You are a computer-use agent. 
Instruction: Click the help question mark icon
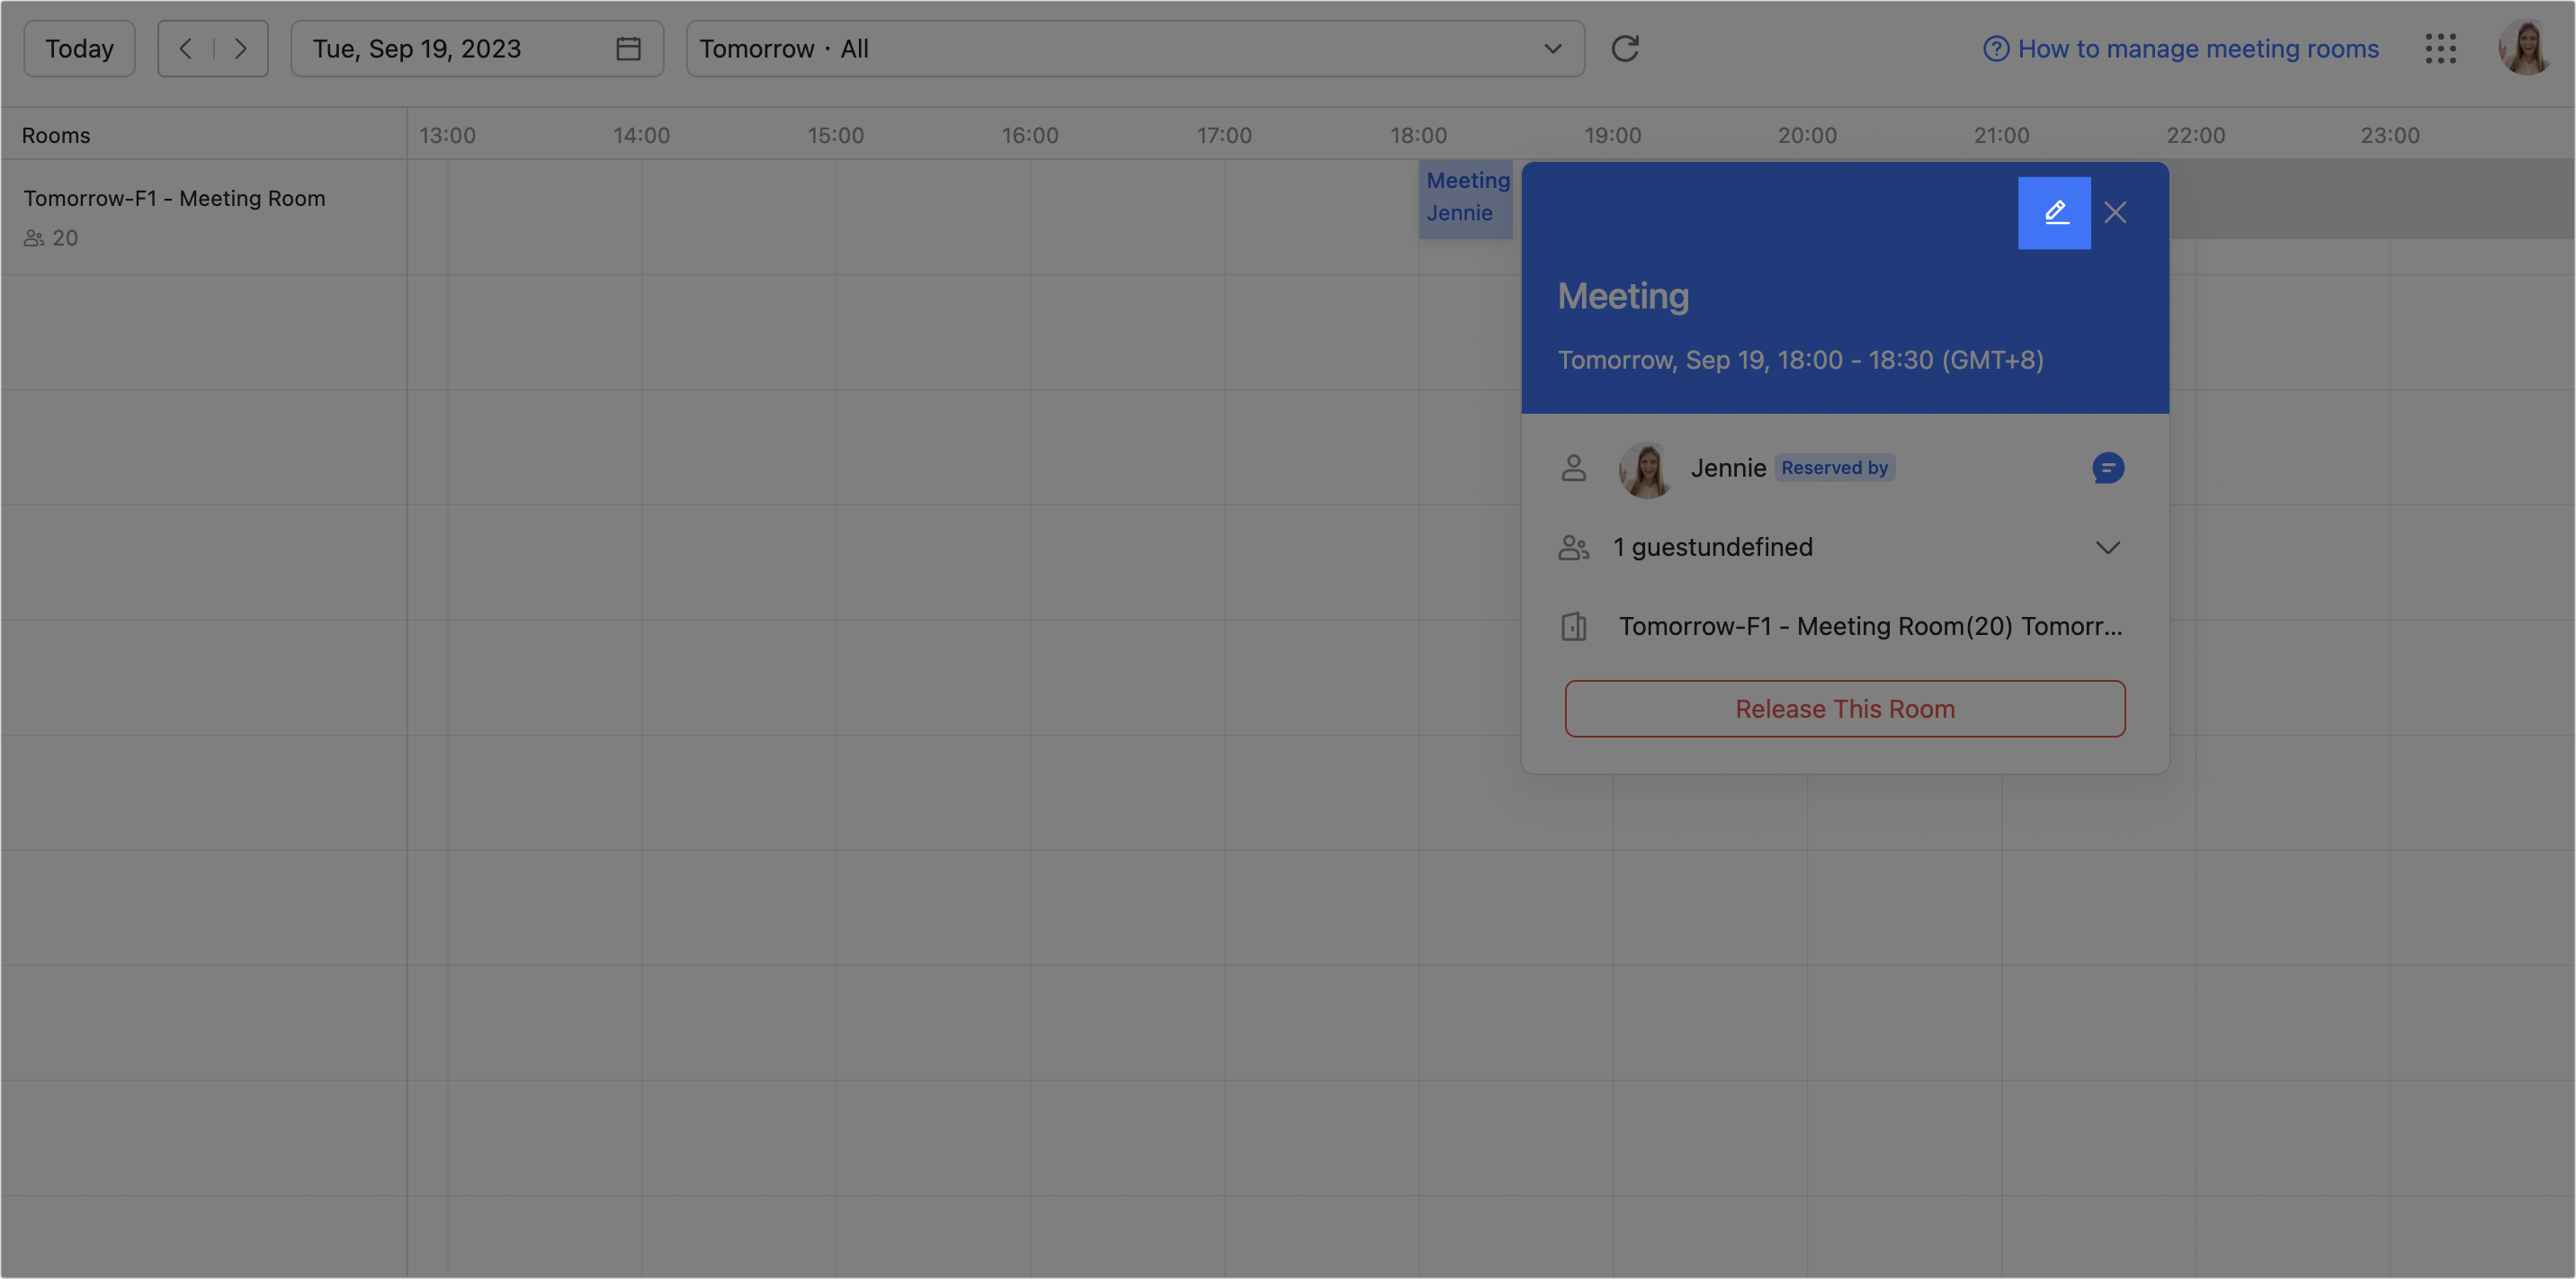[1995, 48]
